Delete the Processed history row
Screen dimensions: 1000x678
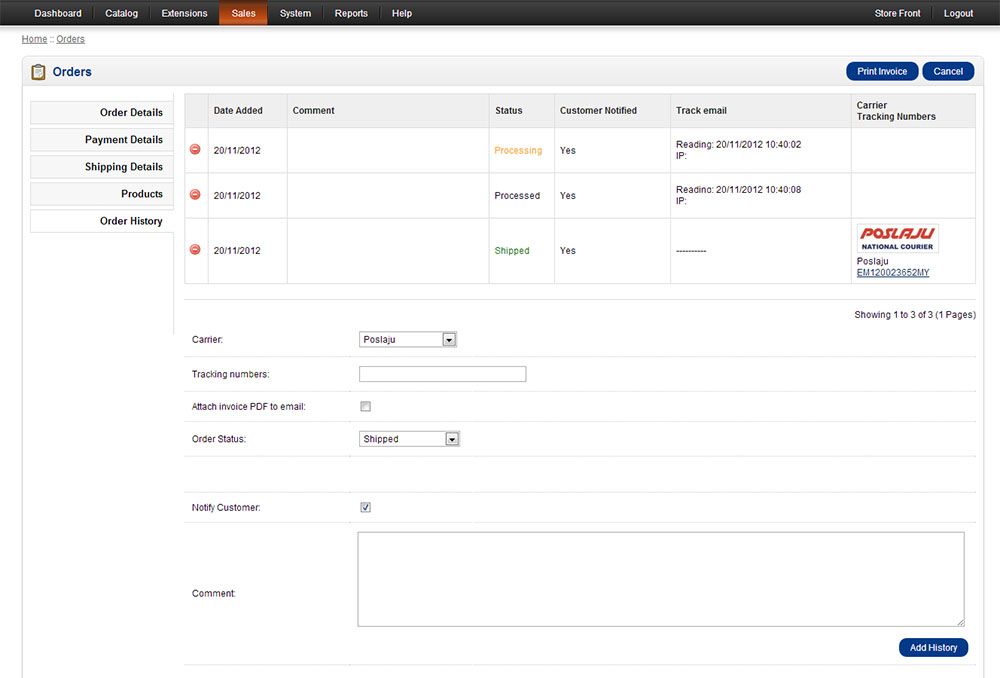[x=195, y=195]
